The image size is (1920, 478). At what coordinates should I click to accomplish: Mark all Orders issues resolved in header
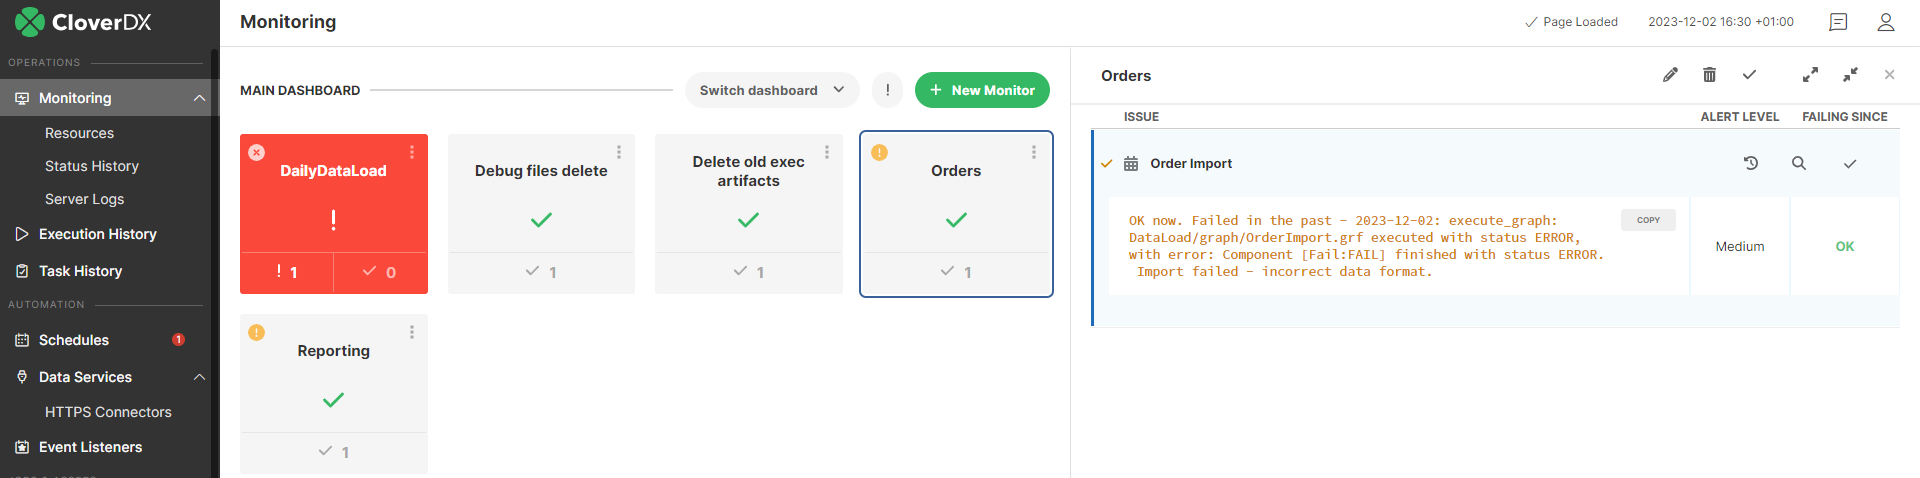tap(1749, 75)
